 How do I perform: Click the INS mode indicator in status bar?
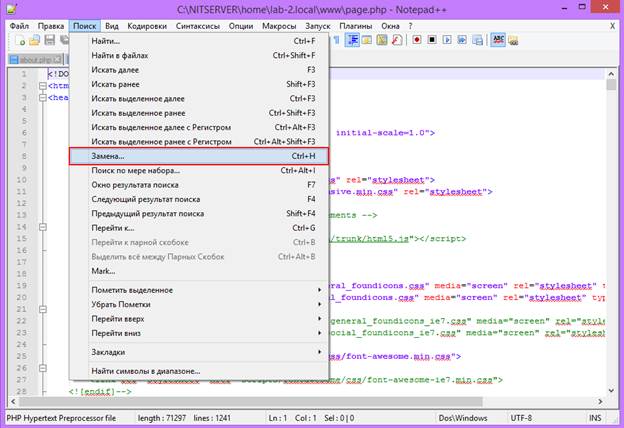click(595, 418)
